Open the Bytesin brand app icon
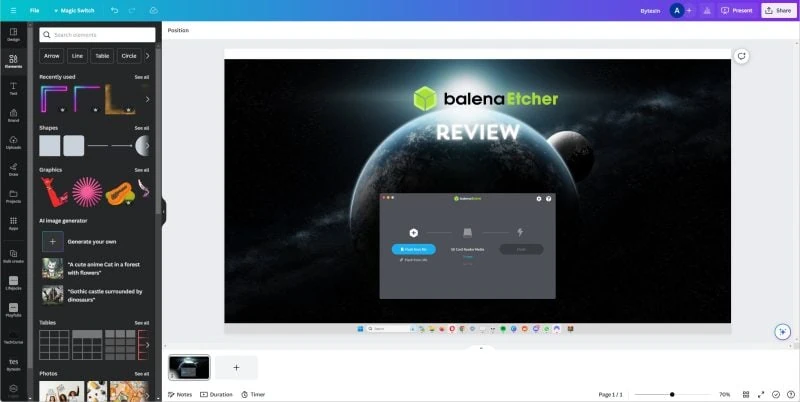Viewport: 800px width, 402px height. 13,364
